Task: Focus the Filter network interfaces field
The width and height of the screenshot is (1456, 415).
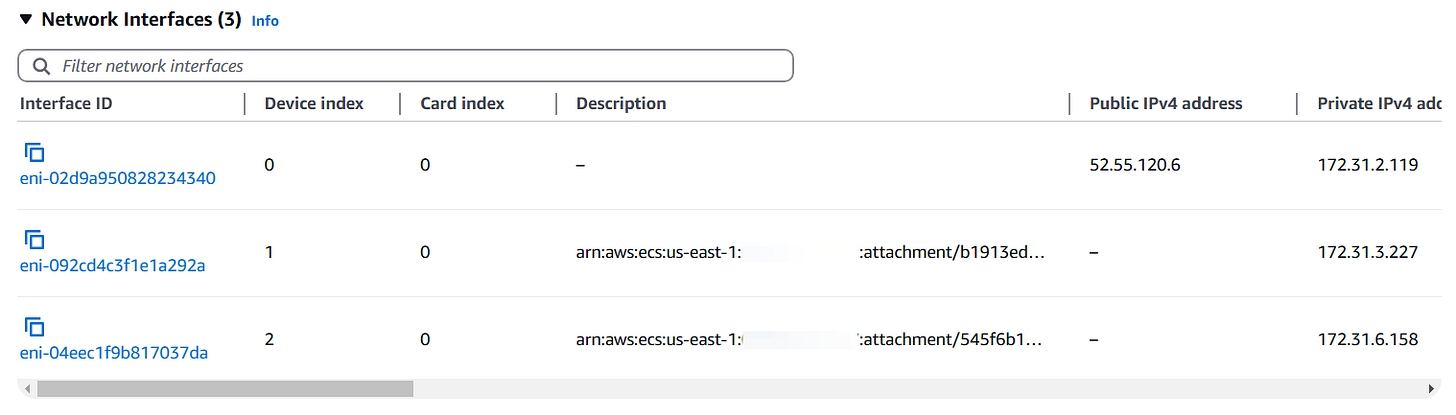Action: pyautogui.click(x=405, y=66)
